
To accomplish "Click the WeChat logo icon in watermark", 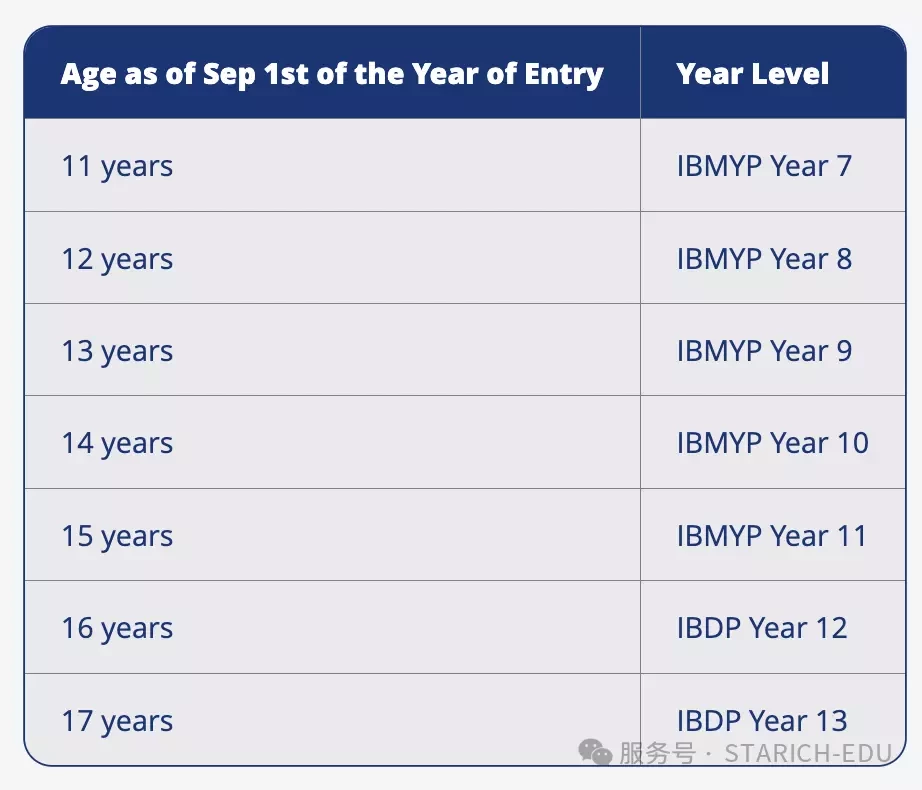I will pyautogui.click(x=595, y=752).
